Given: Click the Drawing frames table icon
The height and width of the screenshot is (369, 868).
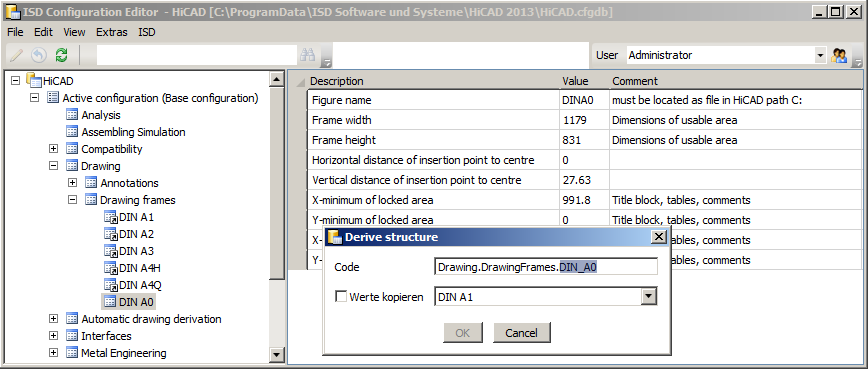Looking at the screenshot, I should pos(91,200).
